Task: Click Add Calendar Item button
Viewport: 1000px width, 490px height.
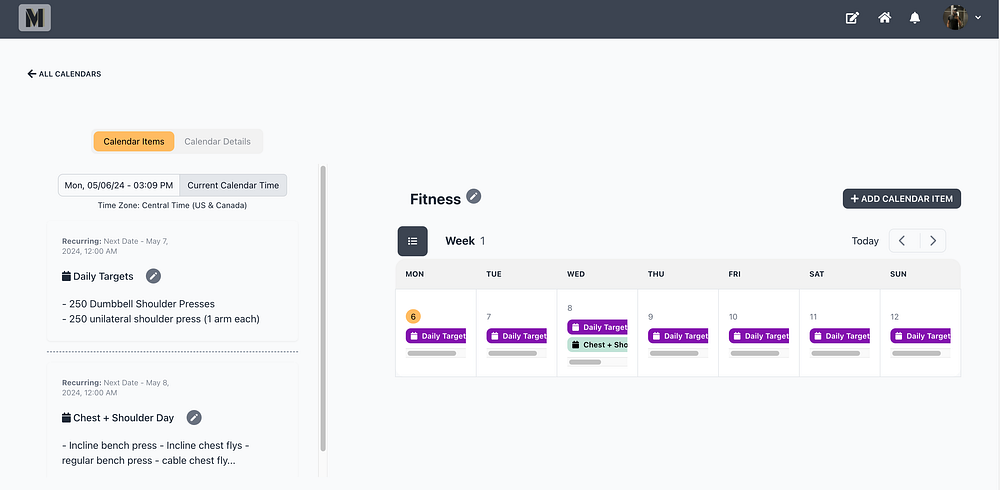Action: pyautogui.click(x=901, y=199)
